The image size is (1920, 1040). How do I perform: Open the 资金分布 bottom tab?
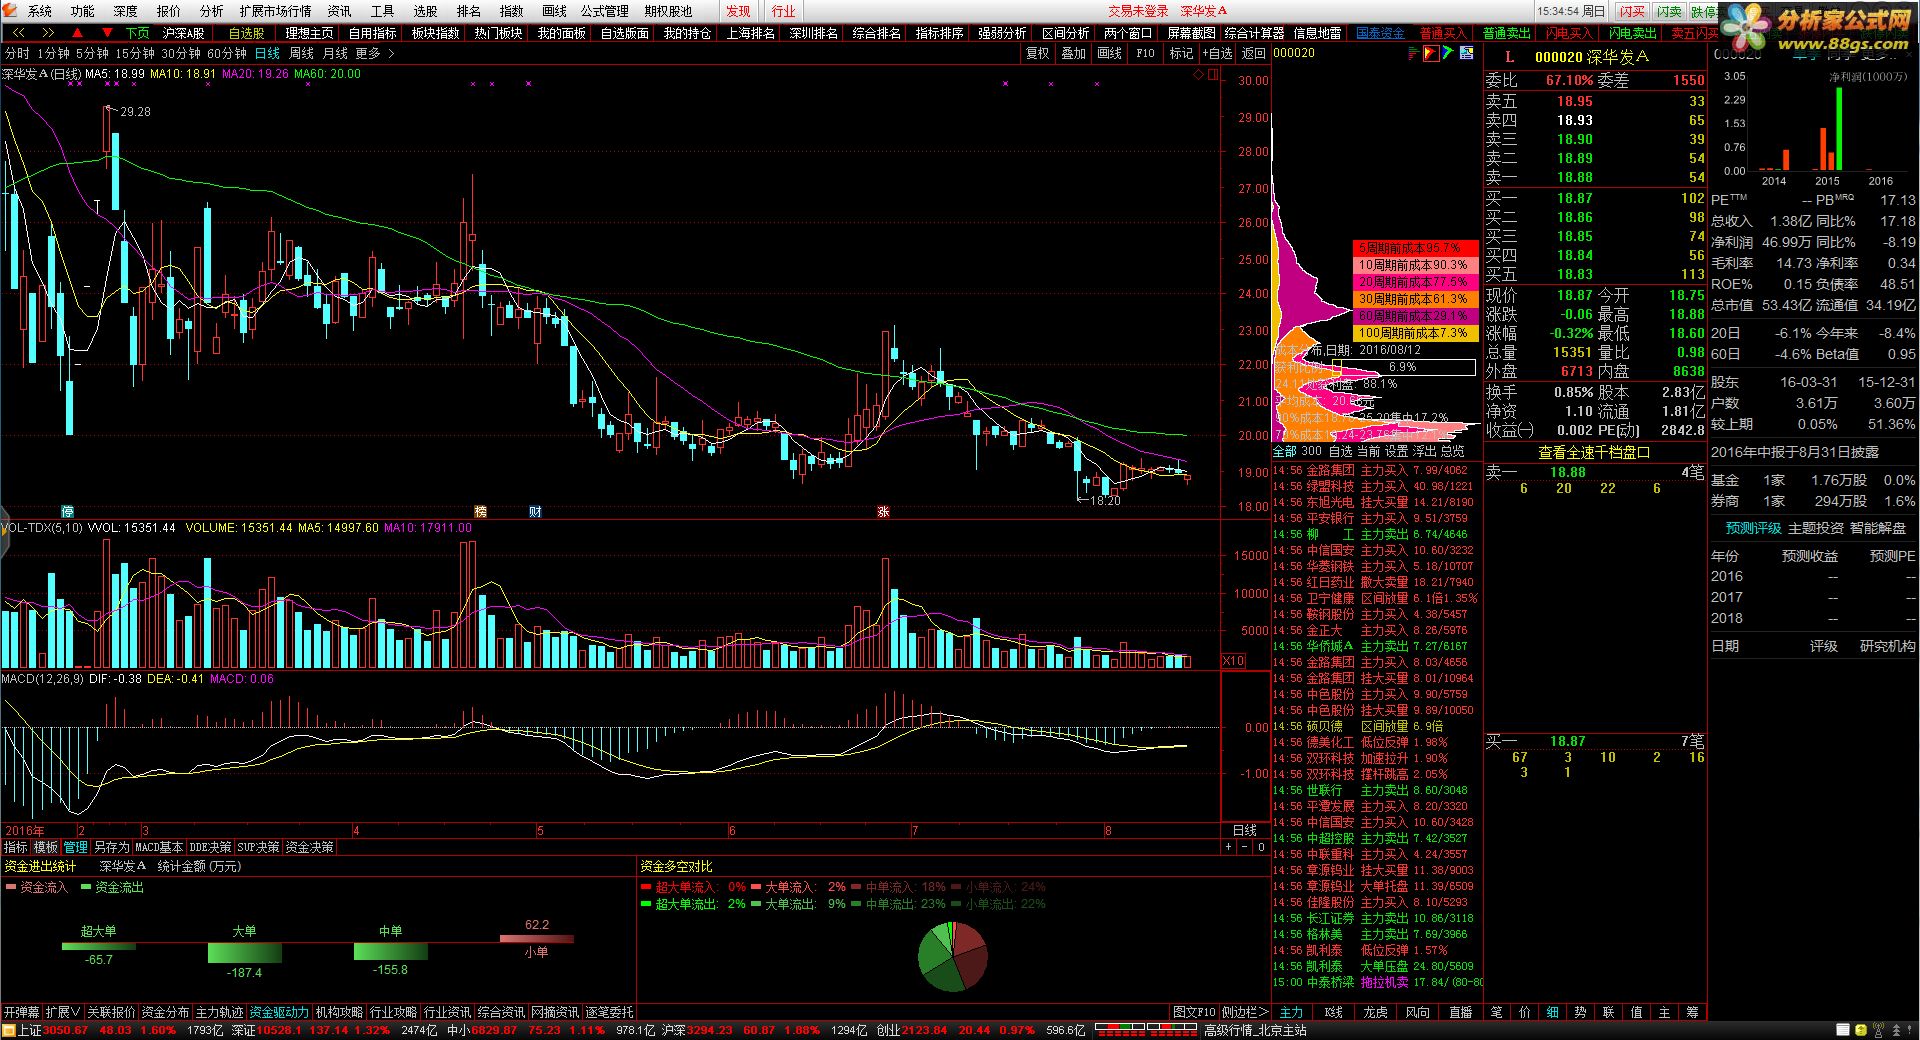165,1012
